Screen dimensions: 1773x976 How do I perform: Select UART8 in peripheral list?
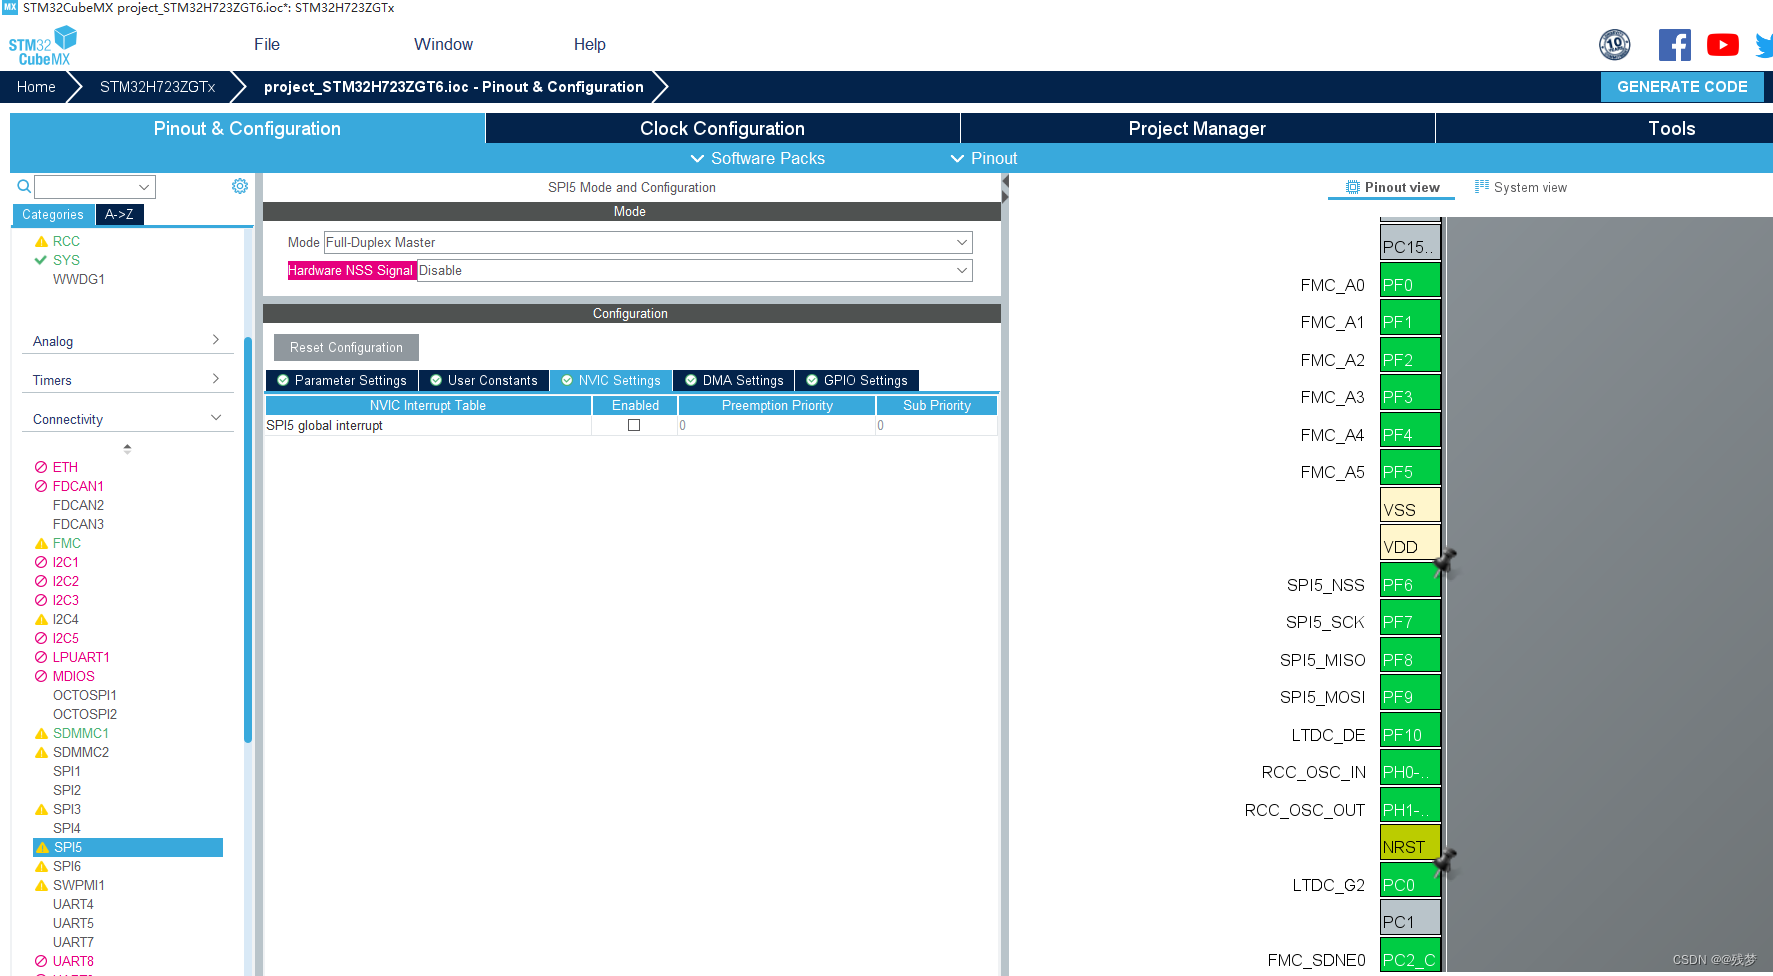click(x=73, y=961)
